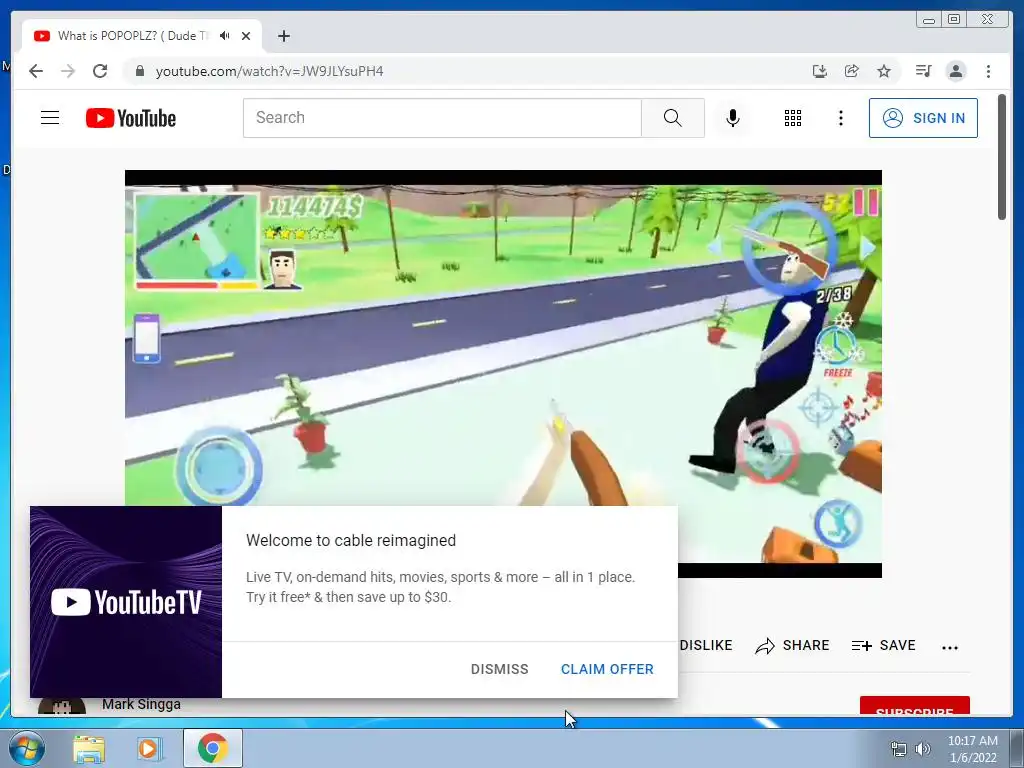Open more actions ellipsis under video
Screen dimensions: 1024x768
click(950, 647)
